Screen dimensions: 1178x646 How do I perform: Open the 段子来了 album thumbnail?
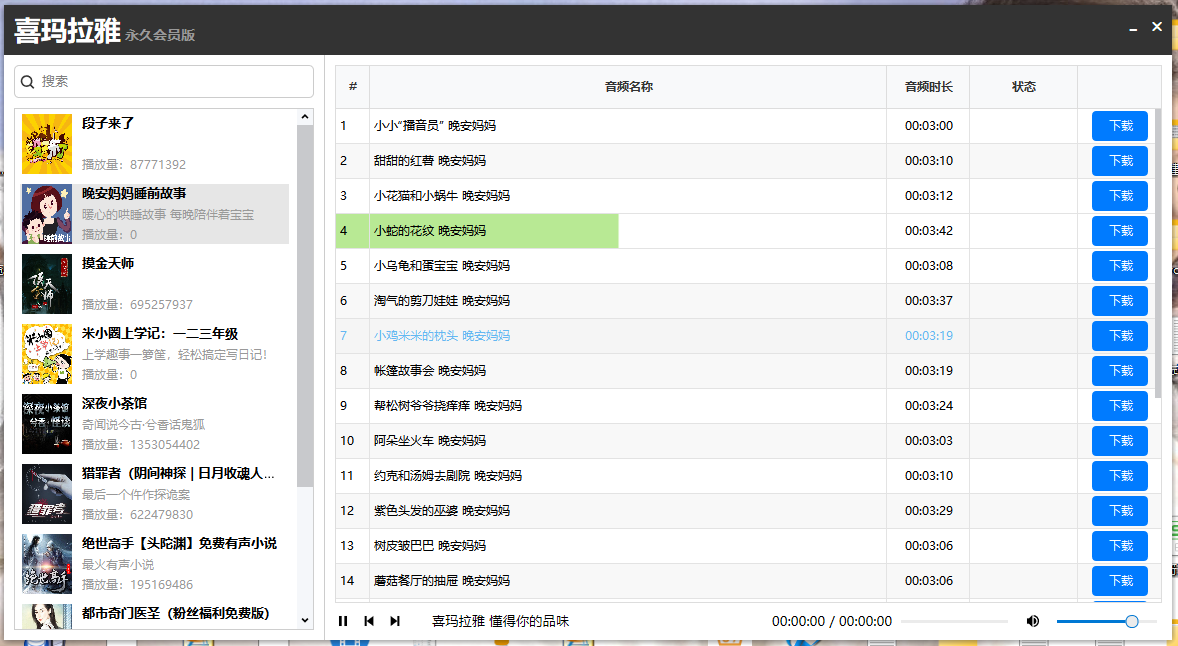tap(47, 144)
